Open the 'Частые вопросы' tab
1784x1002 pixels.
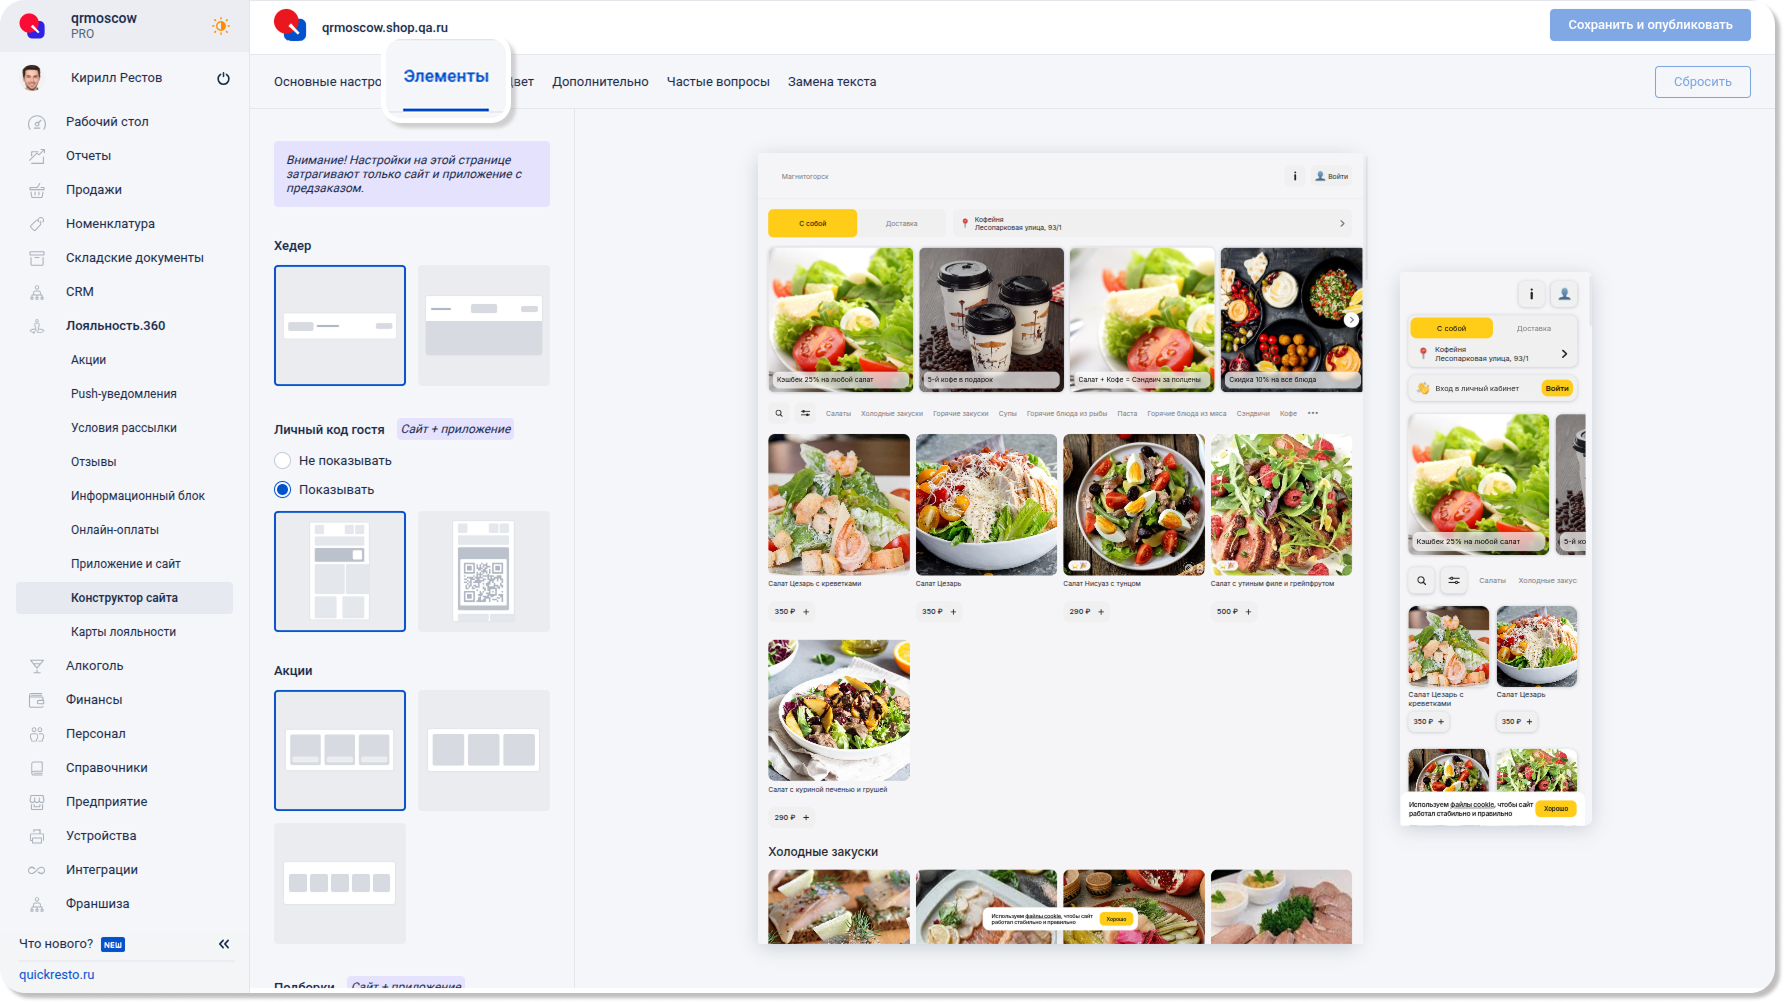pos(718,82)
